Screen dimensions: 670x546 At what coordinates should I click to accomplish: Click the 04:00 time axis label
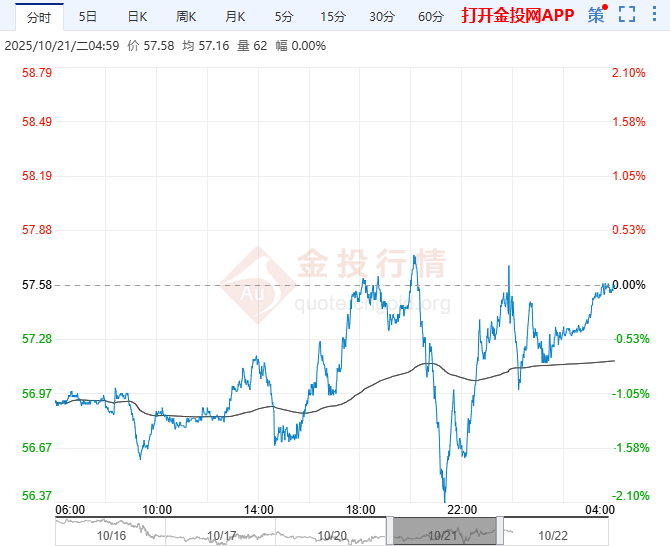click(x=600, y=510)
